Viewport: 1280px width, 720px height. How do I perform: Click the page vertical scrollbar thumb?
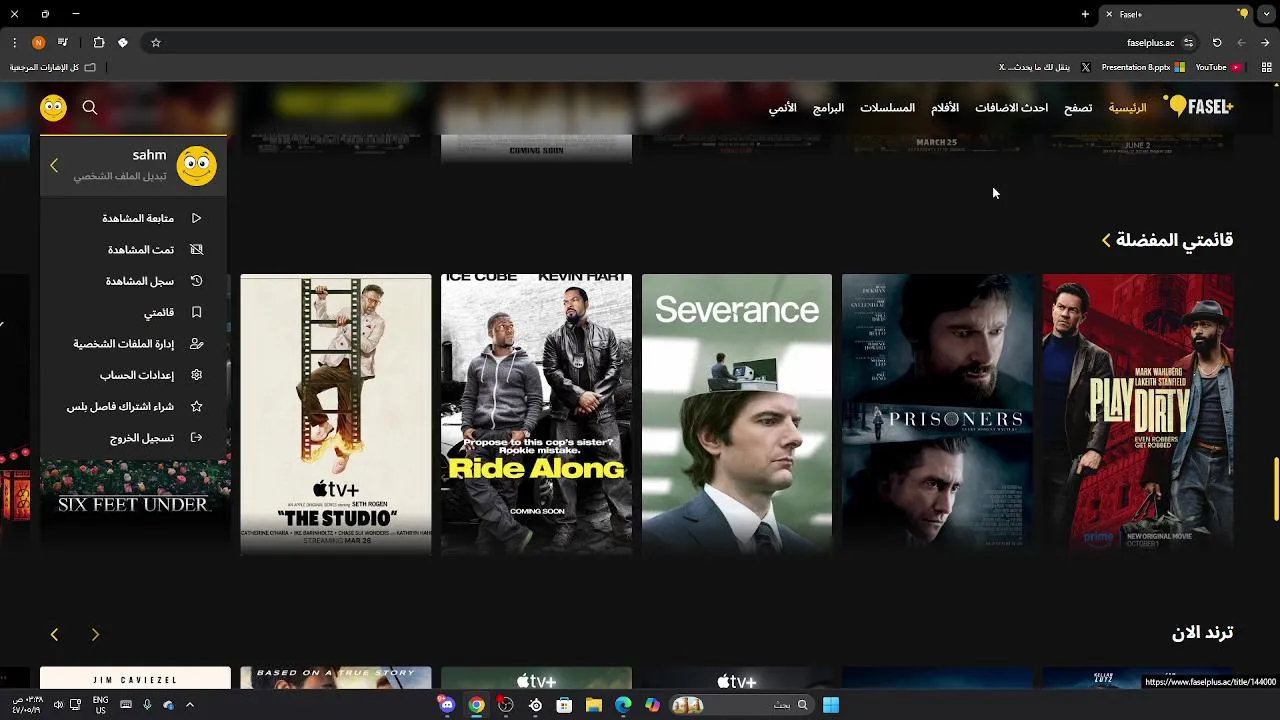coord(1275,489)
